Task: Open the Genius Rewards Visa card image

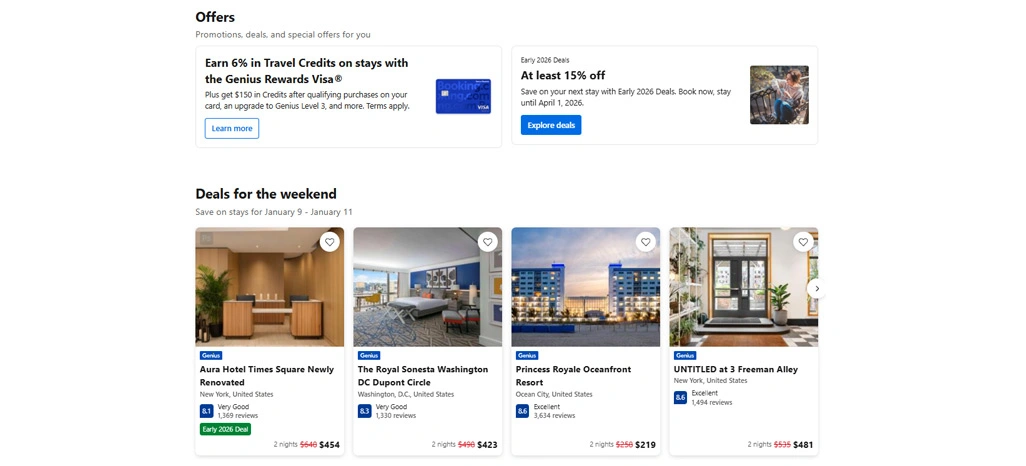Action: pos(463,96)
